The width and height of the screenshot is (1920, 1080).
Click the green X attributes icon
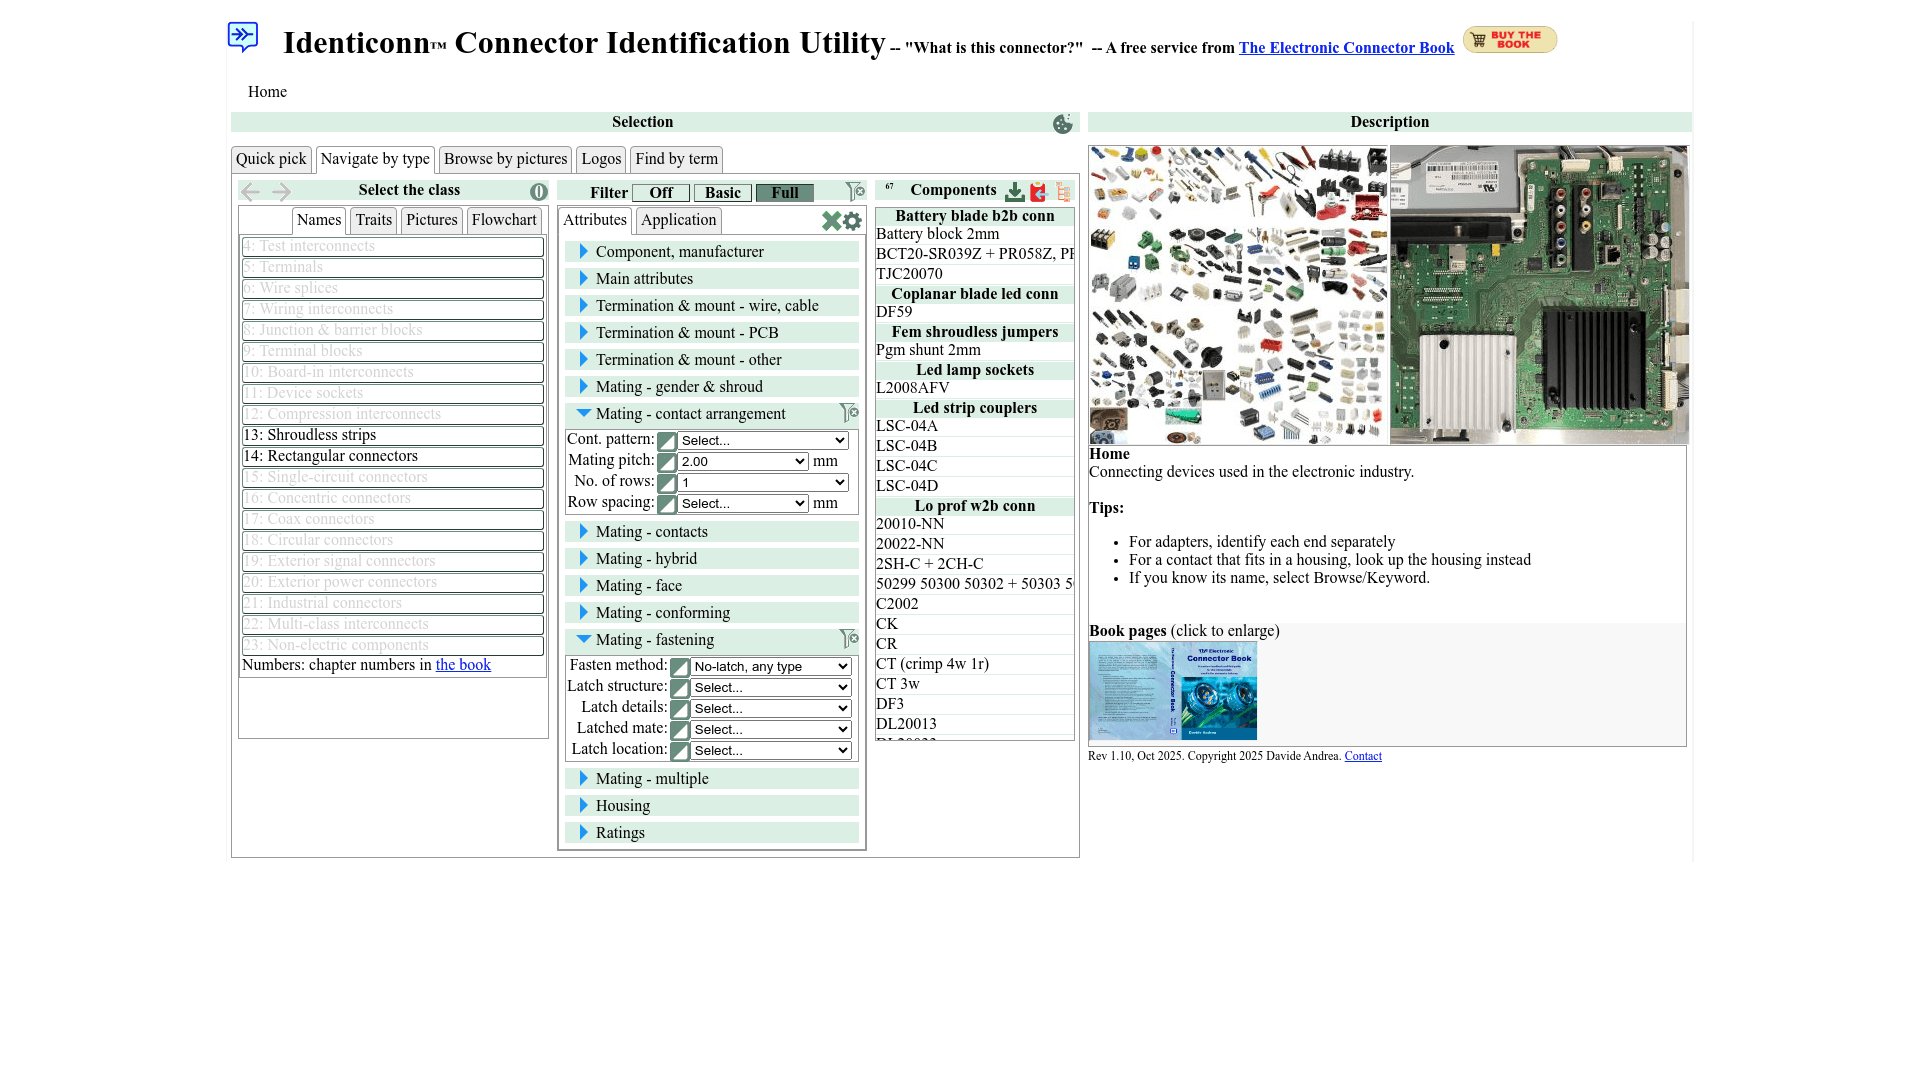click(831, 221)
